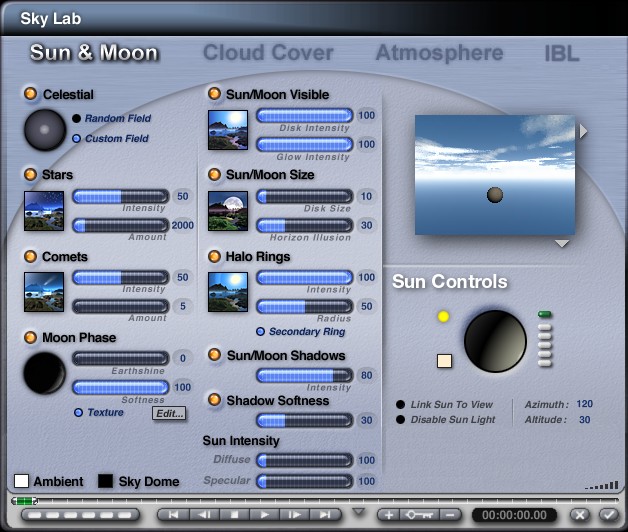628x532 pixels.
Task: Click the Sun/Moon Size preview icon
Action: click(x=228, y=211)
